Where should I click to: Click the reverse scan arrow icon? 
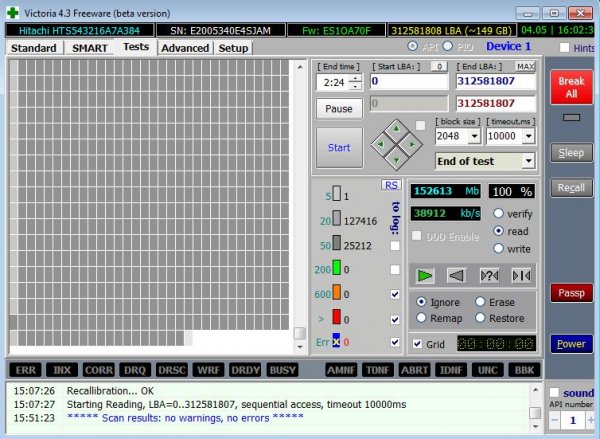tap(456, 275)
